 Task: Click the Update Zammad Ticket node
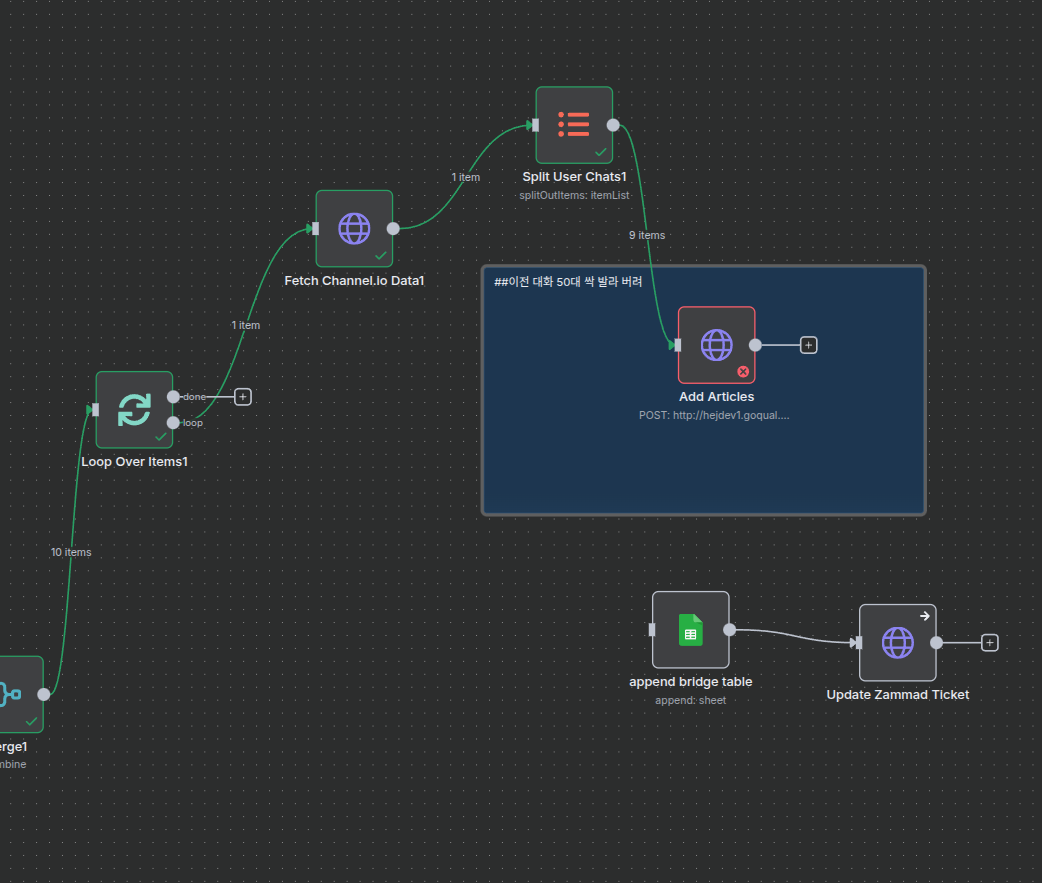pyautogui.click(x=897, y=642)
